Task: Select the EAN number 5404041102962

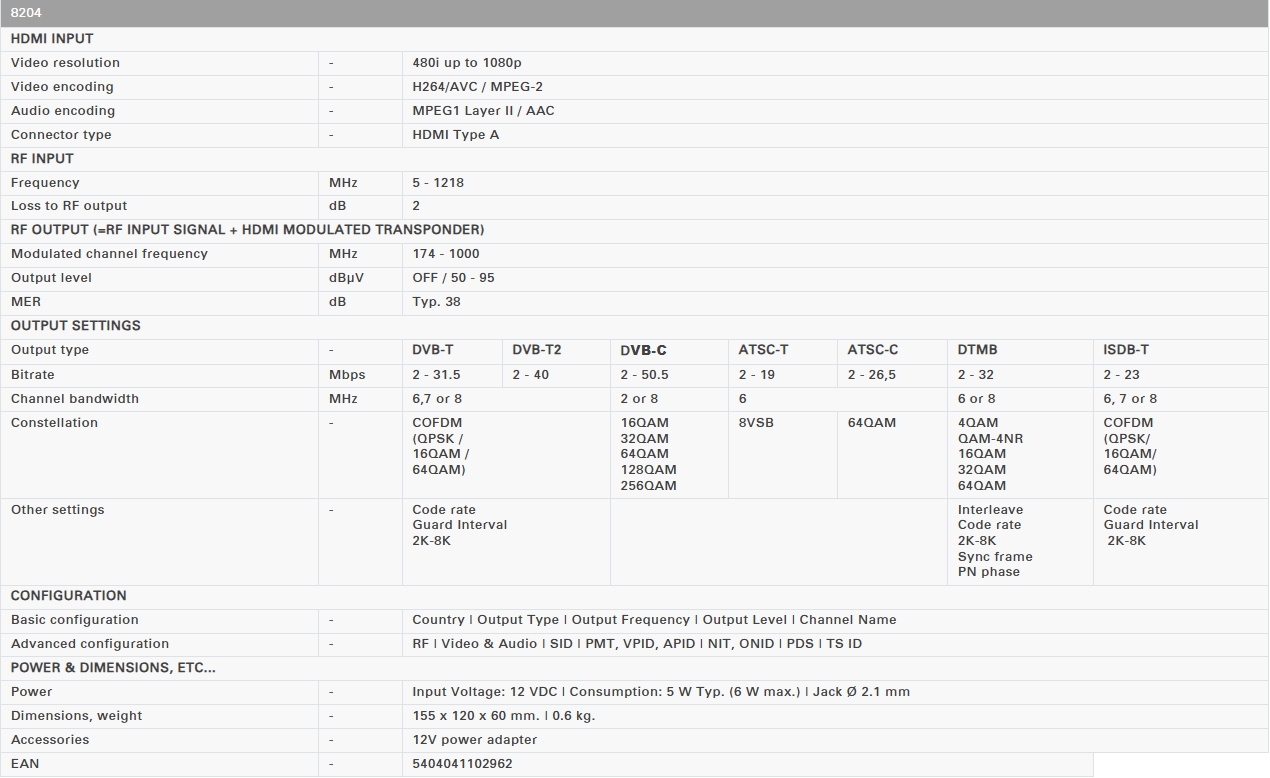Action: pyautogui.click(x=462, y=764)
